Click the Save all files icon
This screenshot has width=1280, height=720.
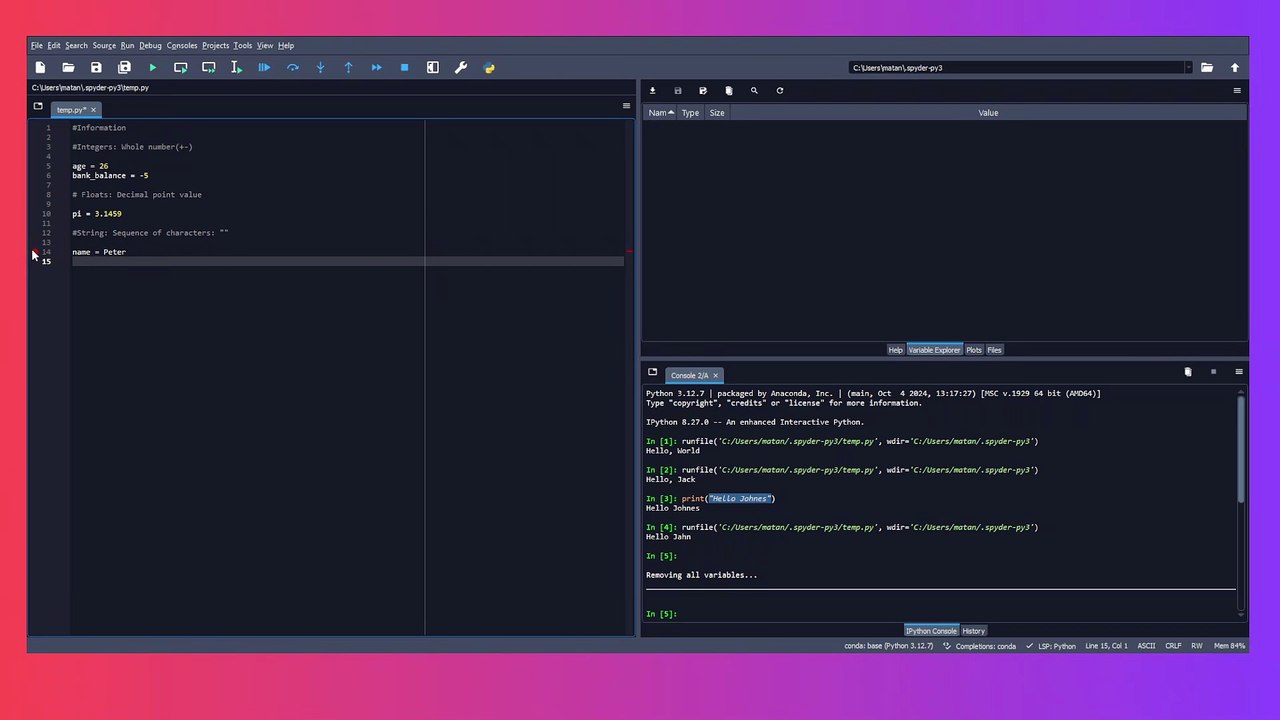[x=124, y=68]
